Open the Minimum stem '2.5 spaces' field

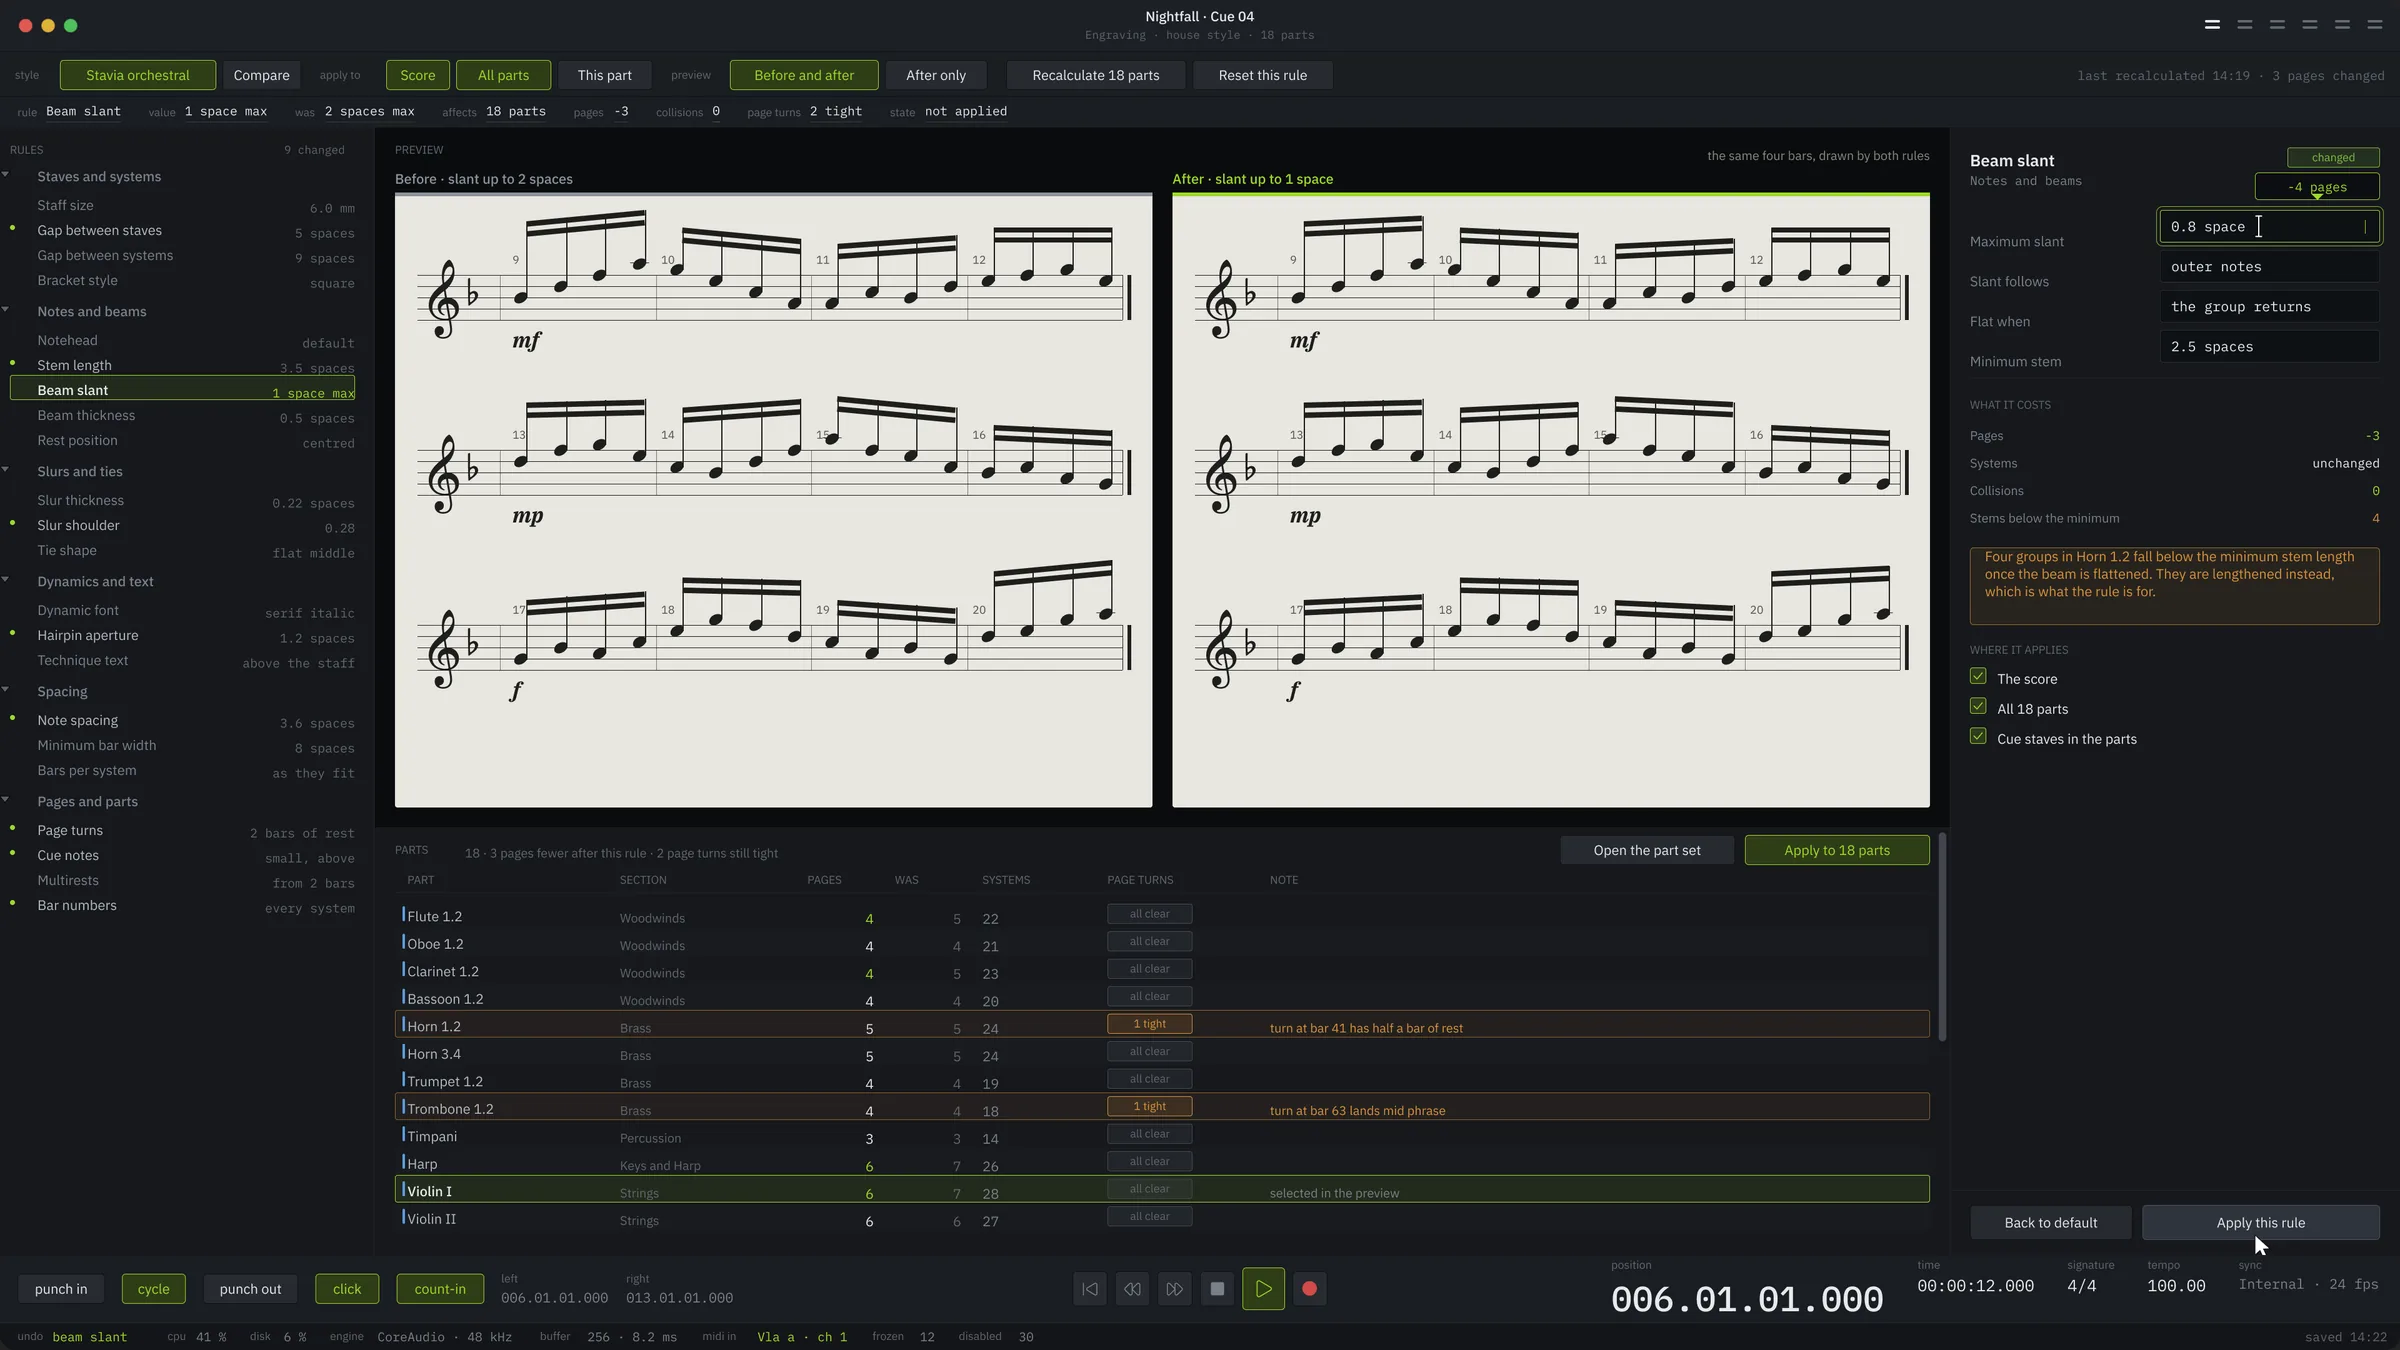2269,347
